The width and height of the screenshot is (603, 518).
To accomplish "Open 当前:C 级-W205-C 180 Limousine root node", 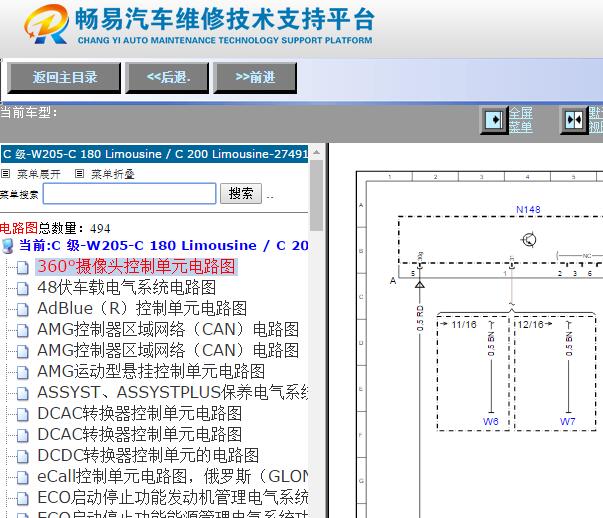I will (164, 245).
